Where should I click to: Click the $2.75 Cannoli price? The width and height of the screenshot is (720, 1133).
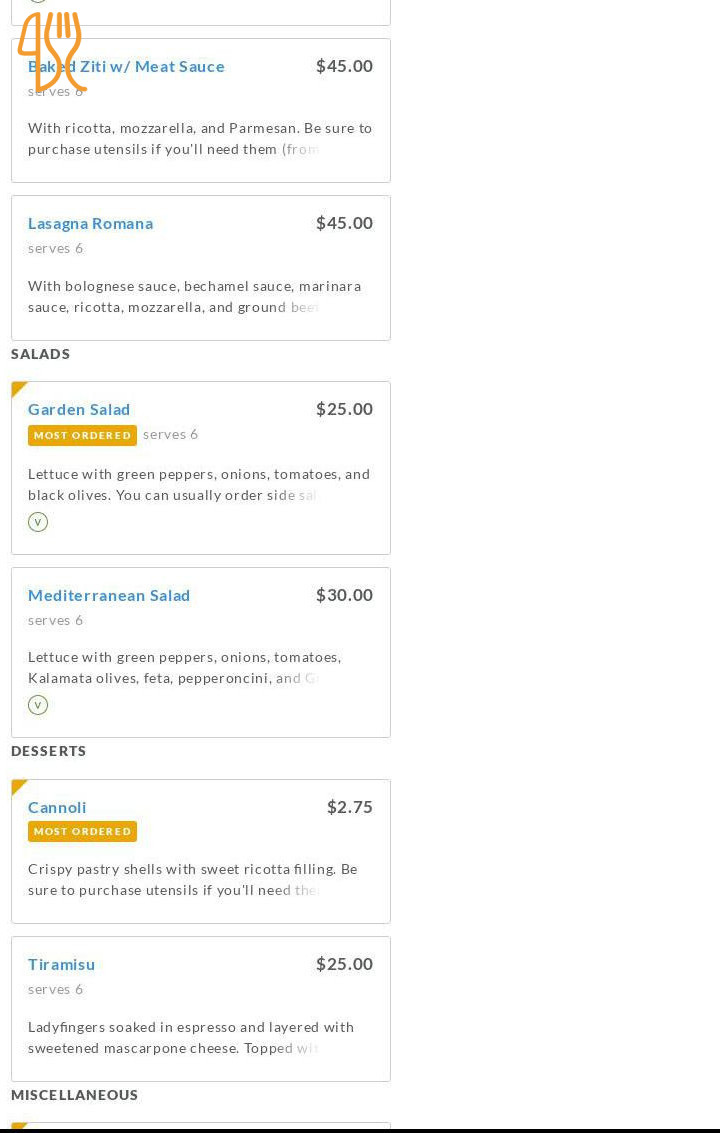coord(350,807)
